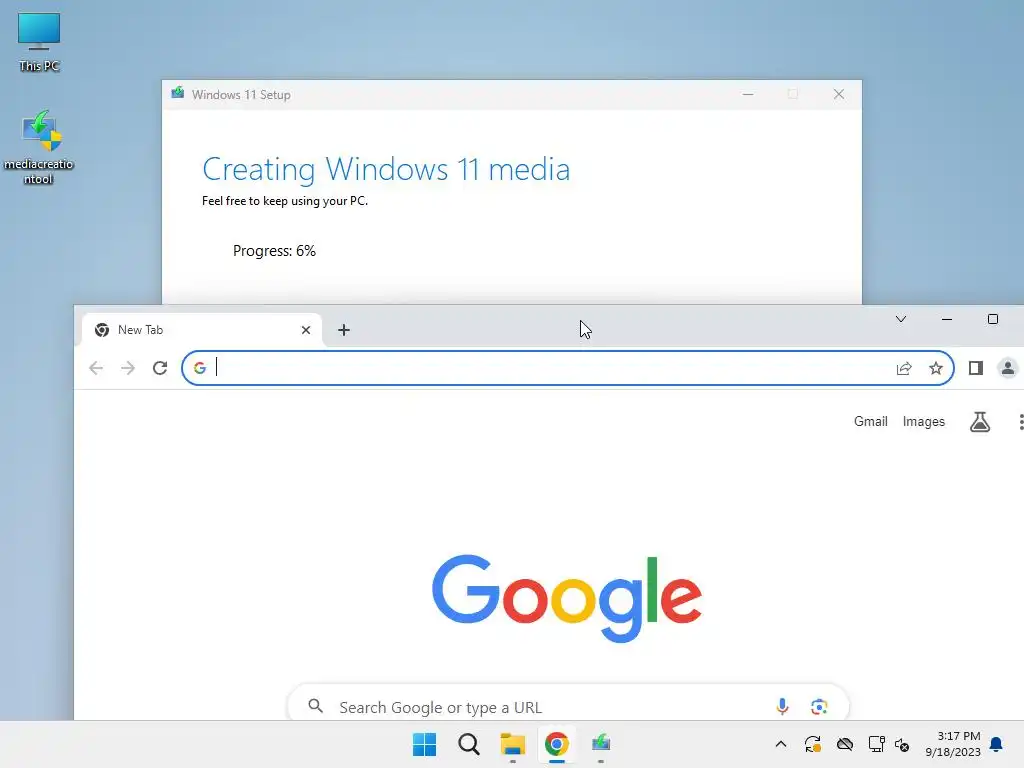Minimize the Windows 11 Setup window
Screen dimensions: 1024x768
(x=748, y=95)
